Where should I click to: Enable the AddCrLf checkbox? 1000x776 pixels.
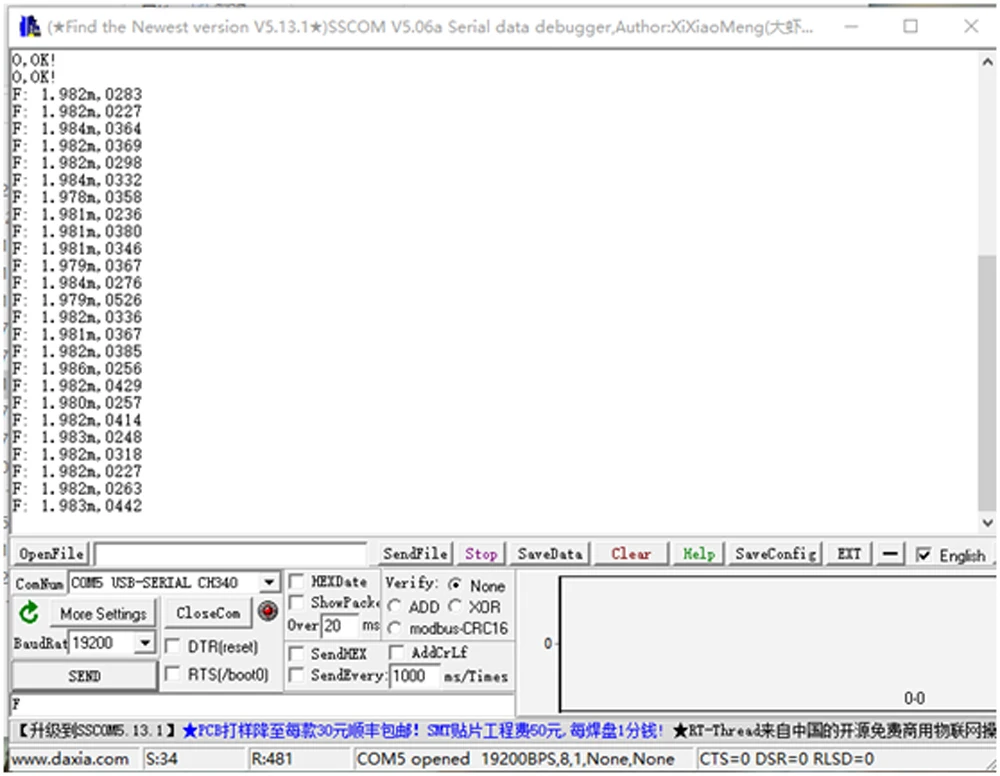tap(397, 652)
